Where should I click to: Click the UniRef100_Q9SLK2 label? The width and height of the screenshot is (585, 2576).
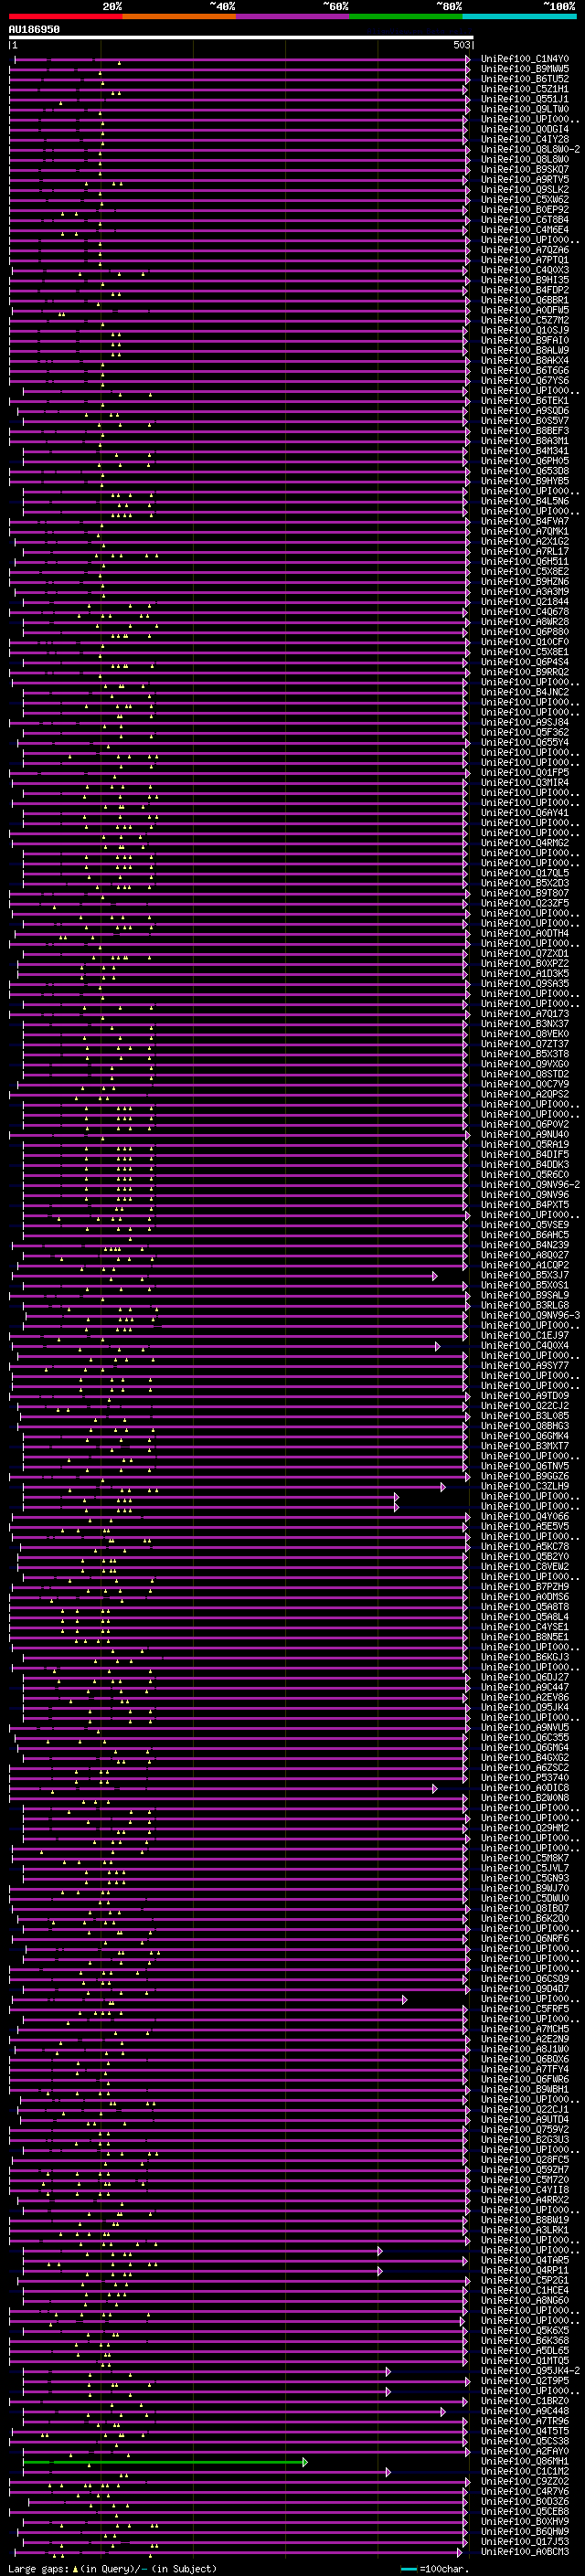click(x=525, y=189)
